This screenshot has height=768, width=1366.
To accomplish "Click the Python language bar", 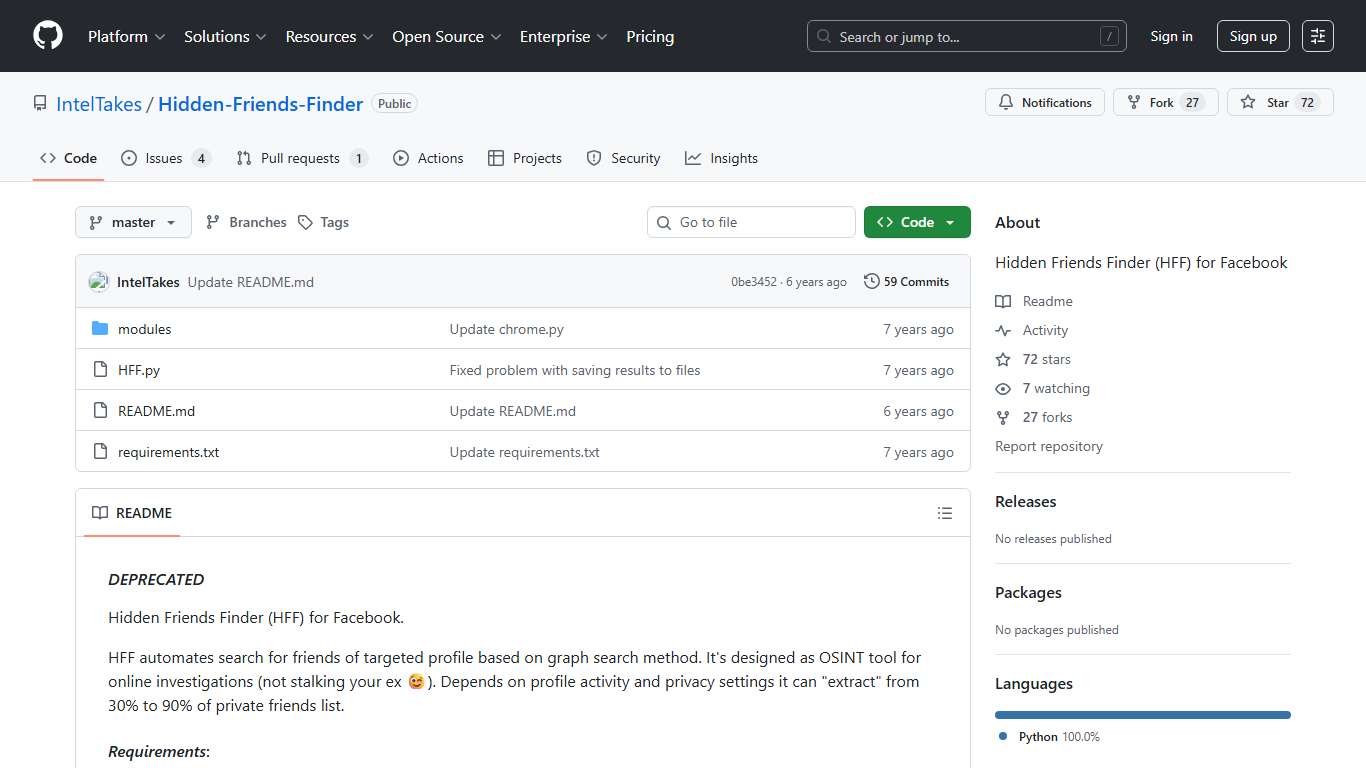I will (x=1142, y=714).
